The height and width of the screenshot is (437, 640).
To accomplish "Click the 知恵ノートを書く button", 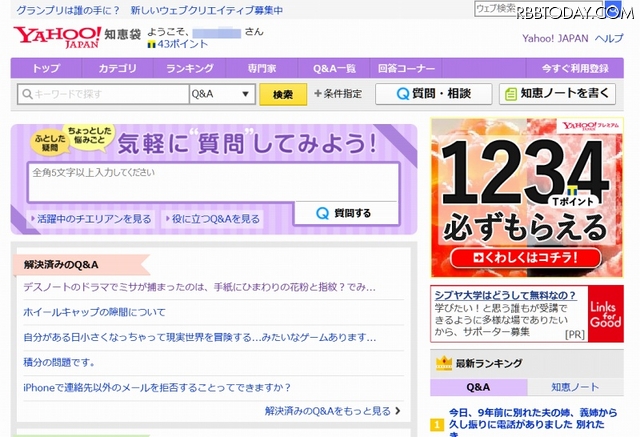I will click(x=557, y=94).
